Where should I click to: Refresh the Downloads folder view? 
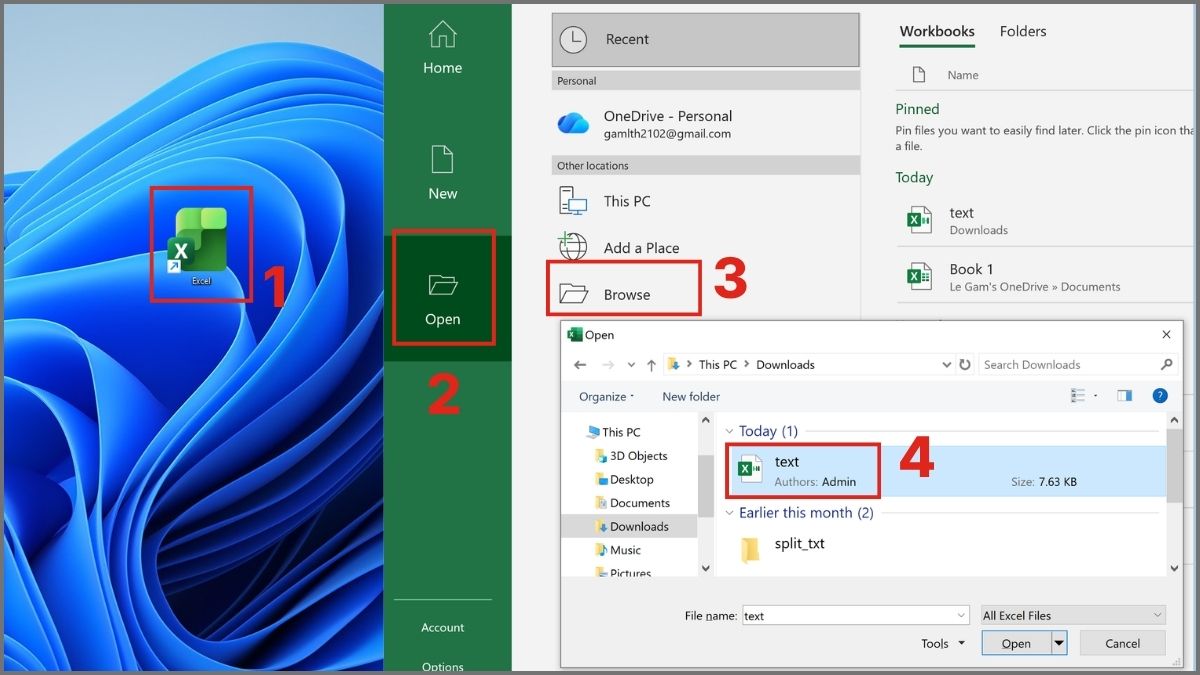pyautogui.click(x=965, y=365)
